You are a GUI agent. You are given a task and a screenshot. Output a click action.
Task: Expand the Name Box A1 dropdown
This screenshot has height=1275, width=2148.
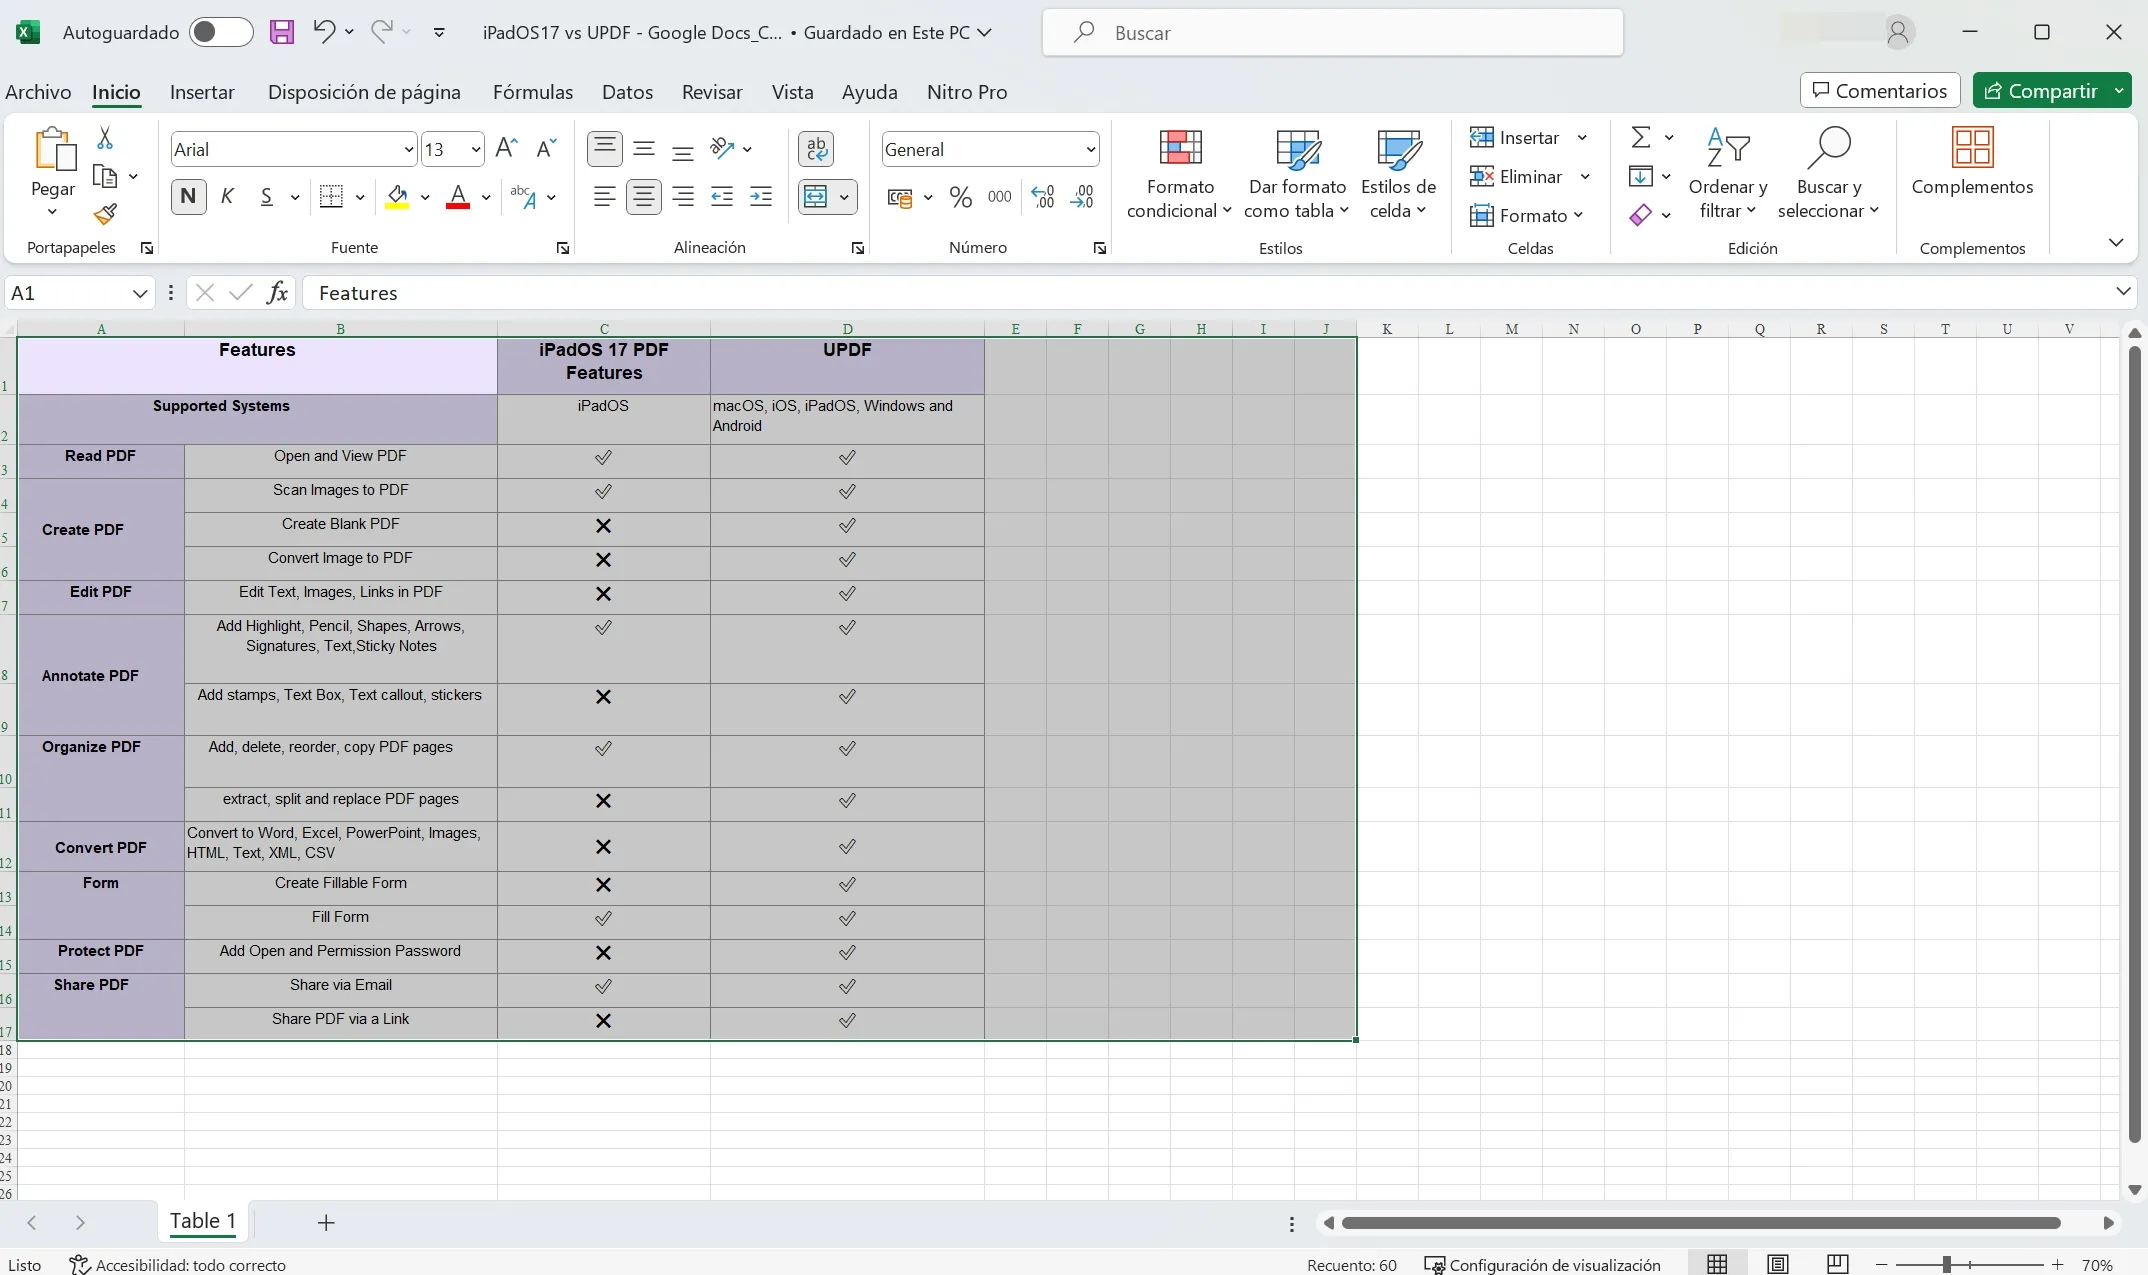(140, 293)
